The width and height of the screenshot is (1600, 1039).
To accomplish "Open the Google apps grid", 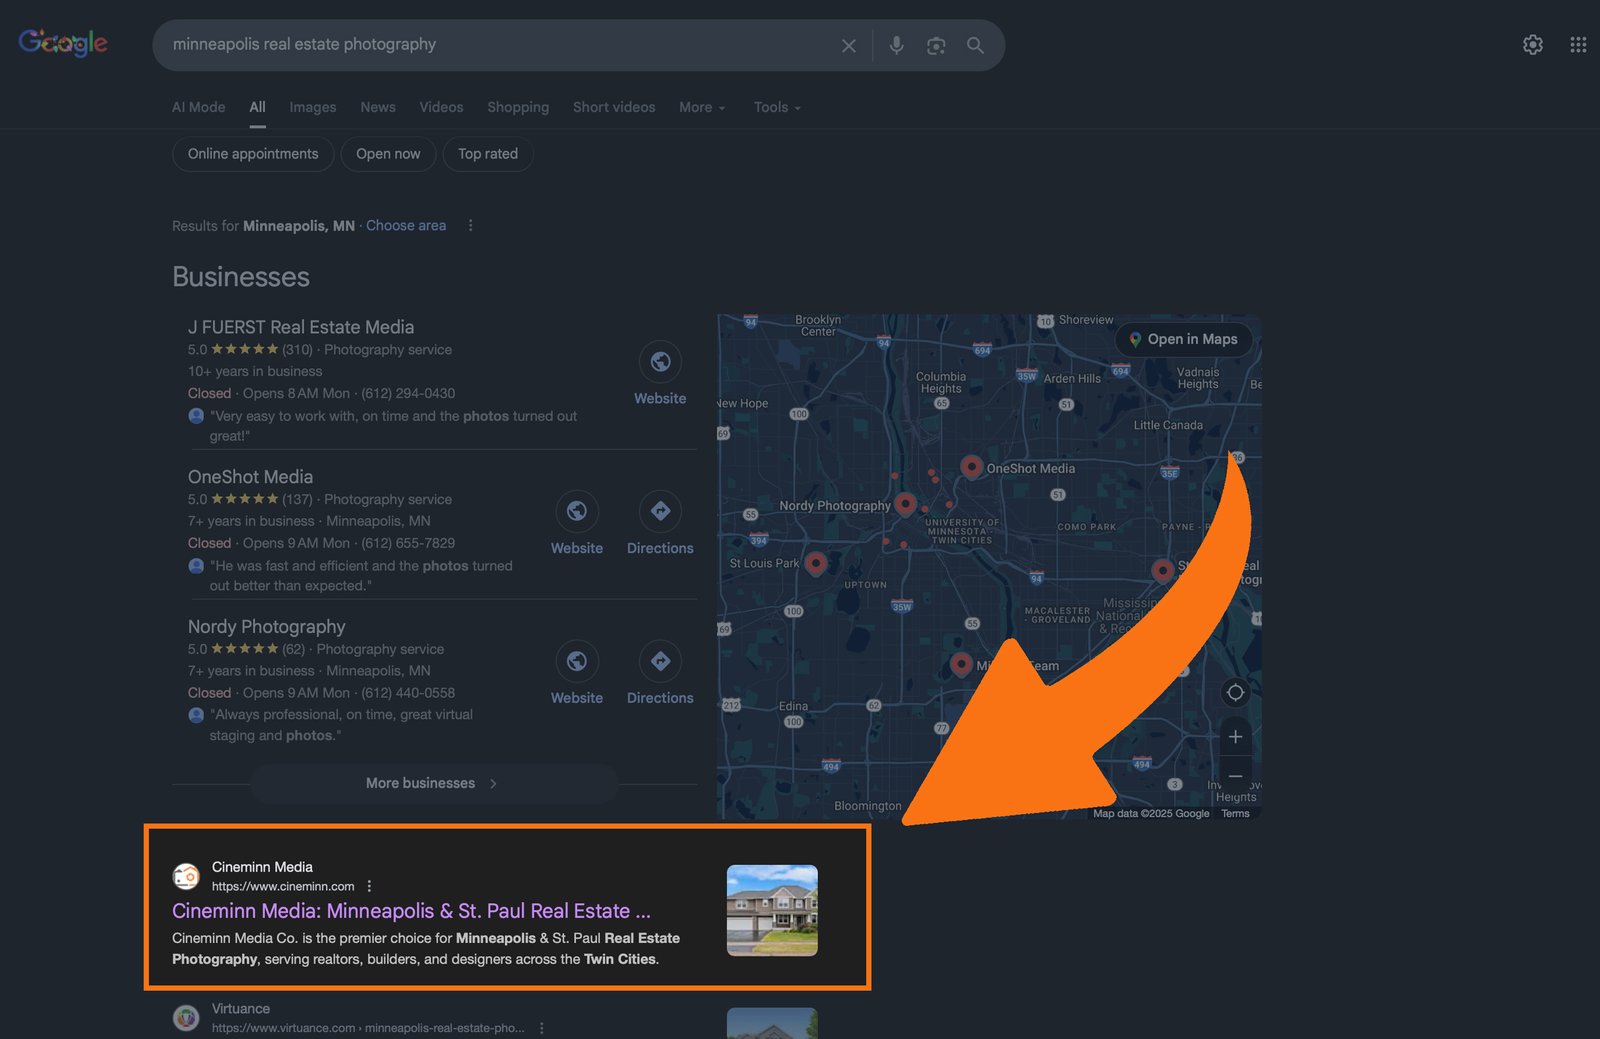I will pos(1578,45).
